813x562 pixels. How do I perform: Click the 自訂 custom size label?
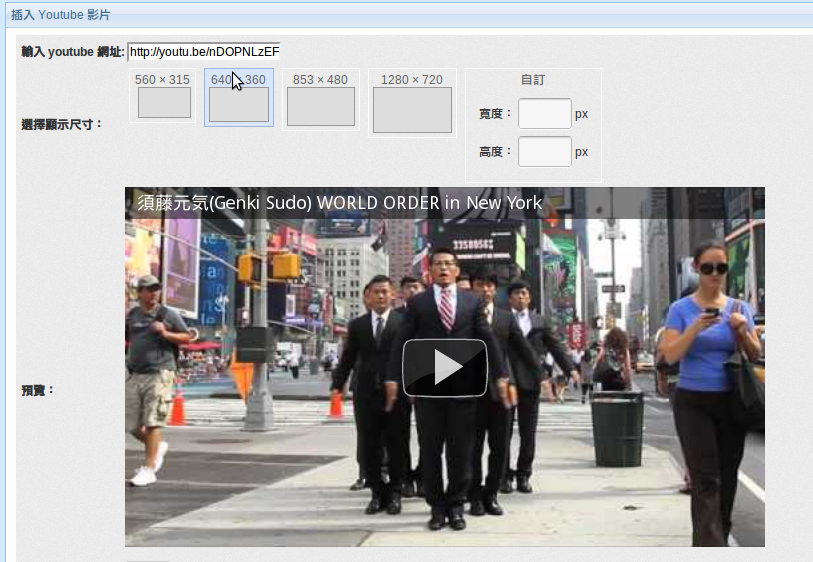(533, 80)
